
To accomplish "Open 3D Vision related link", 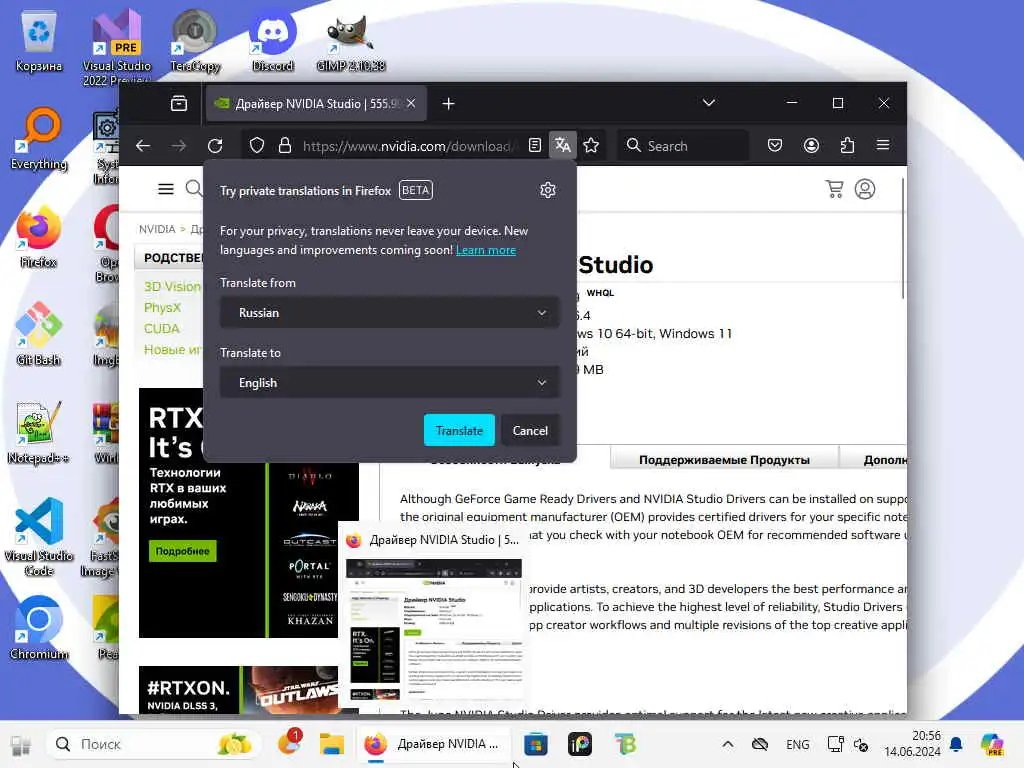I will point(172,287).
